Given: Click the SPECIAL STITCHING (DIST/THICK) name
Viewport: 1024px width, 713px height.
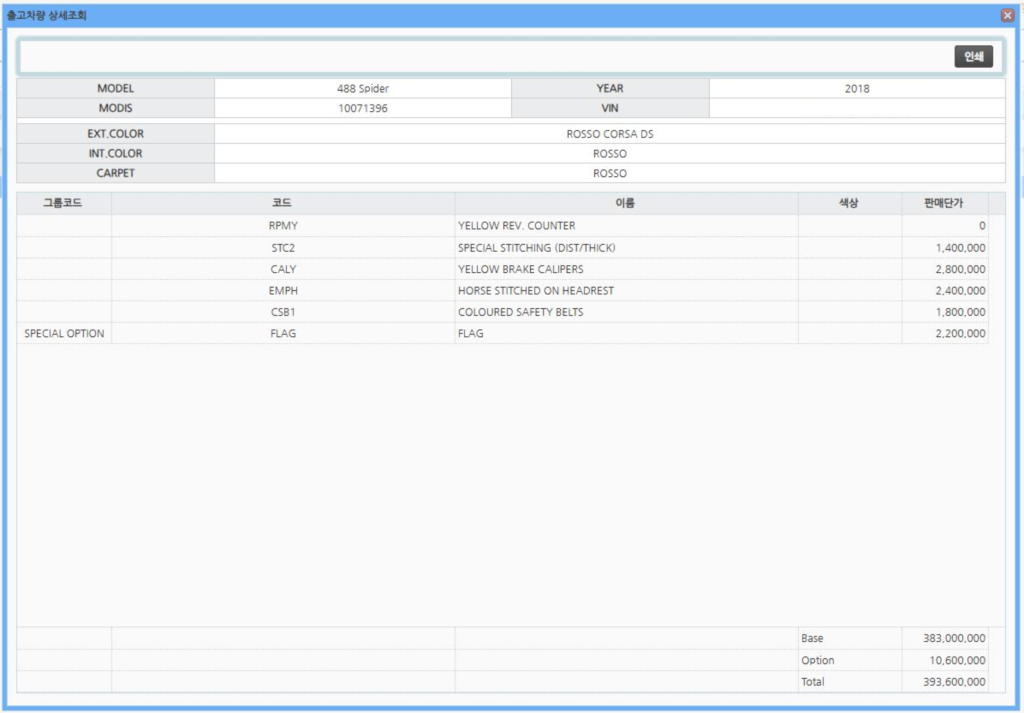Looking at the screenshot, I should tap(536, 247).
